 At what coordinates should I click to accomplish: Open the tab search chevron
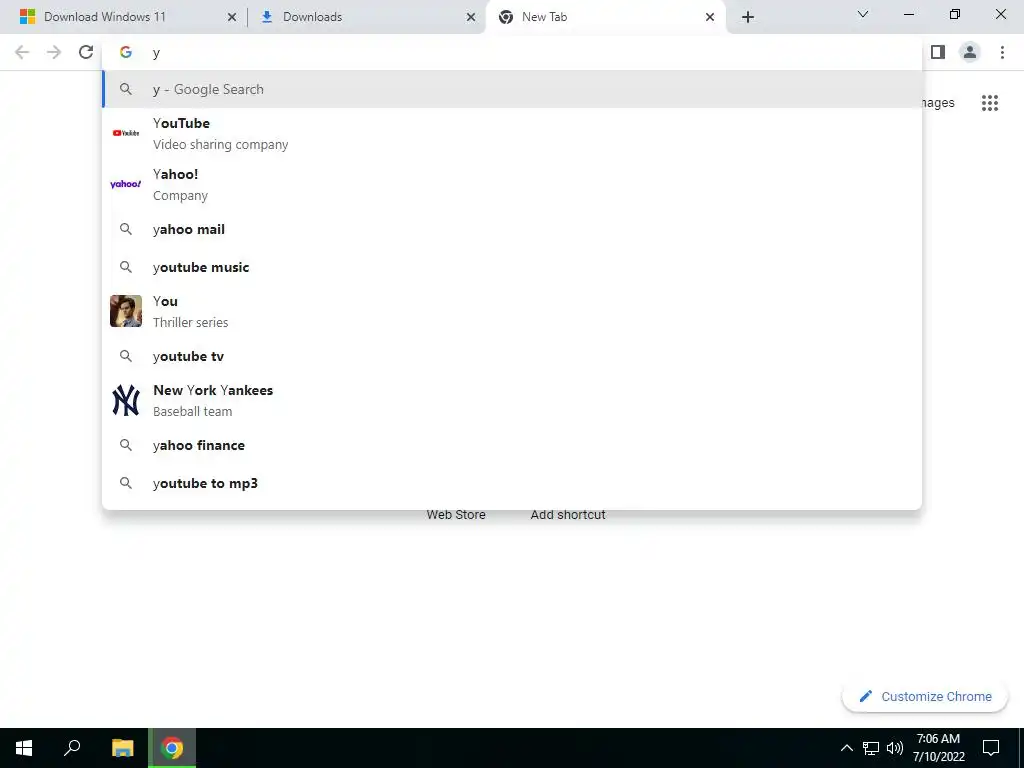click(863, 14)
